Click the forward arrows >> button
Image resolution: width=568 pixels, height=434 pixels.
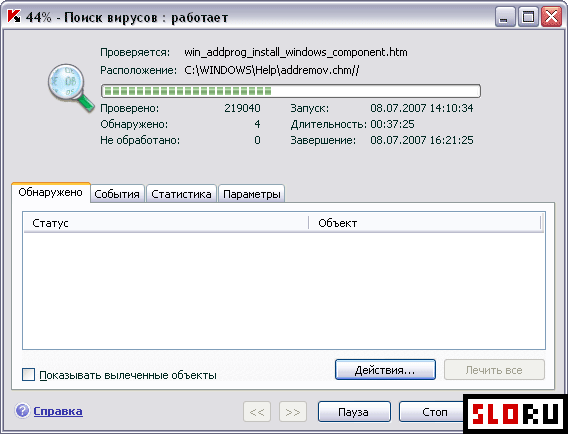click(x=293, y=412)
